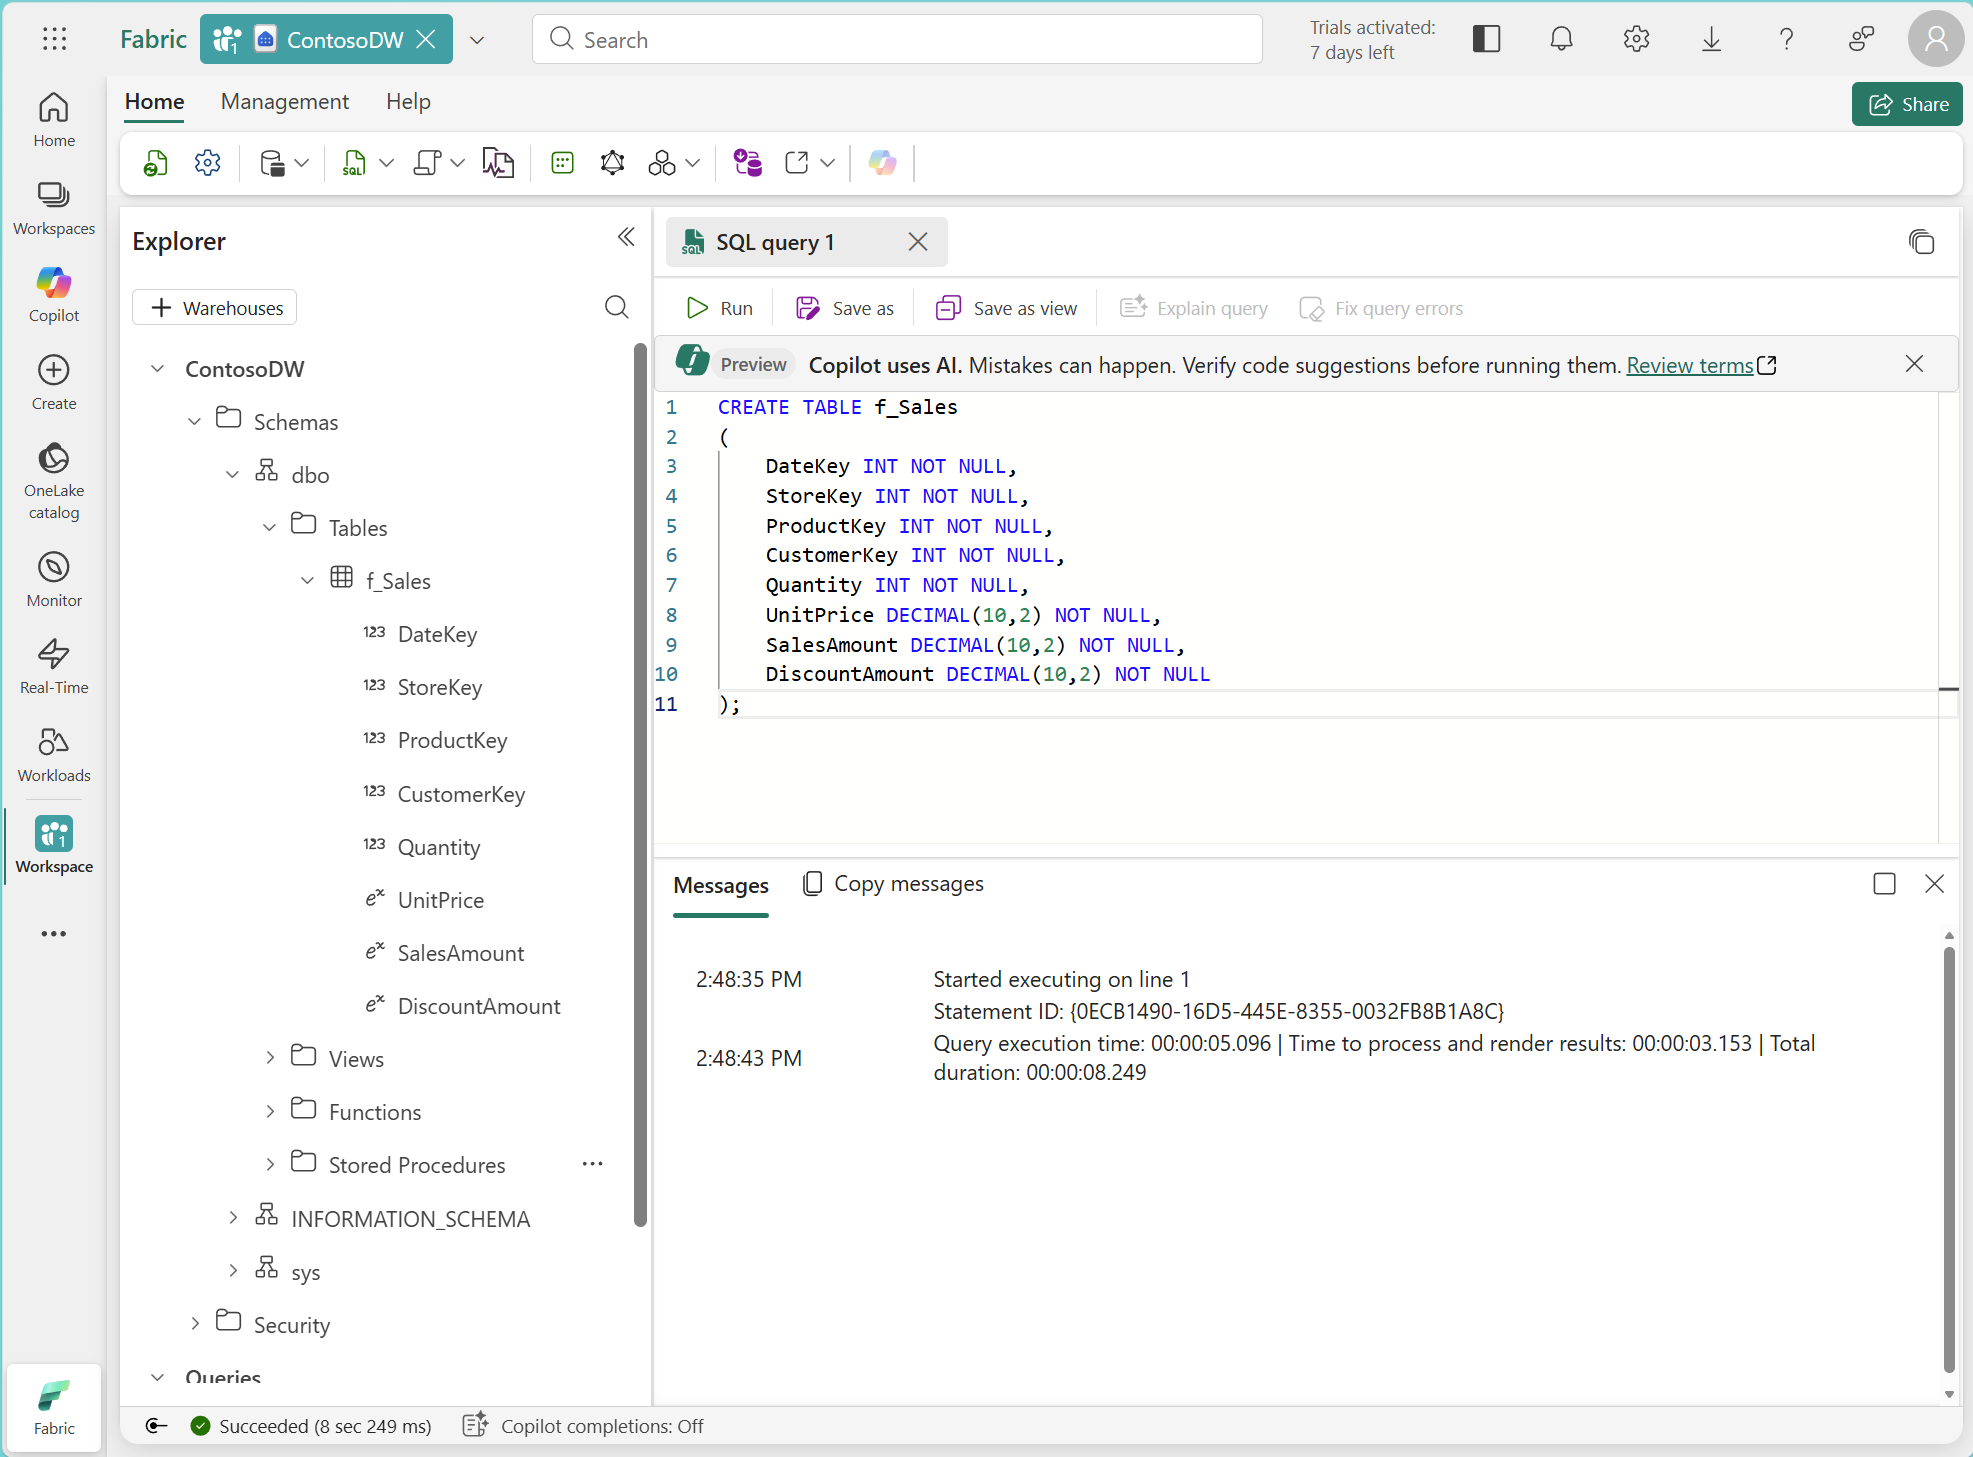Collapse the Explorer pane
Screen dimensions: 1973x1457
click(627, 237)
